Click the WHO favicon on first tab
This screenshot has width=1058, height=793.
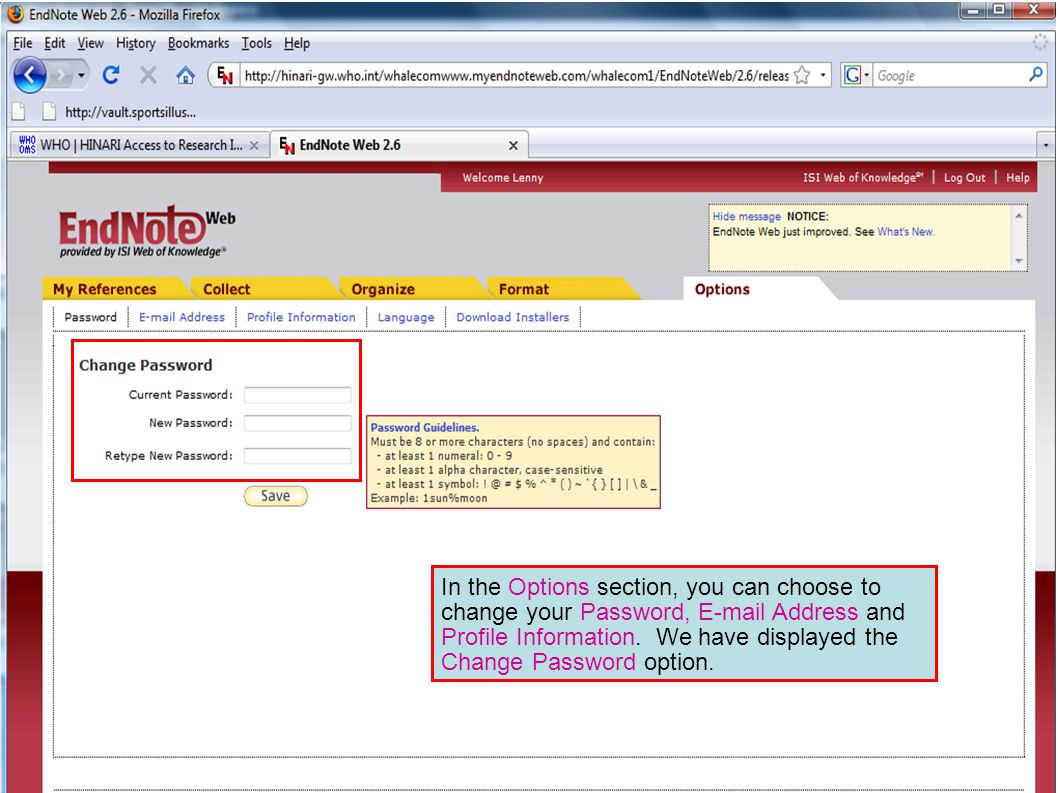coord(27,145)
